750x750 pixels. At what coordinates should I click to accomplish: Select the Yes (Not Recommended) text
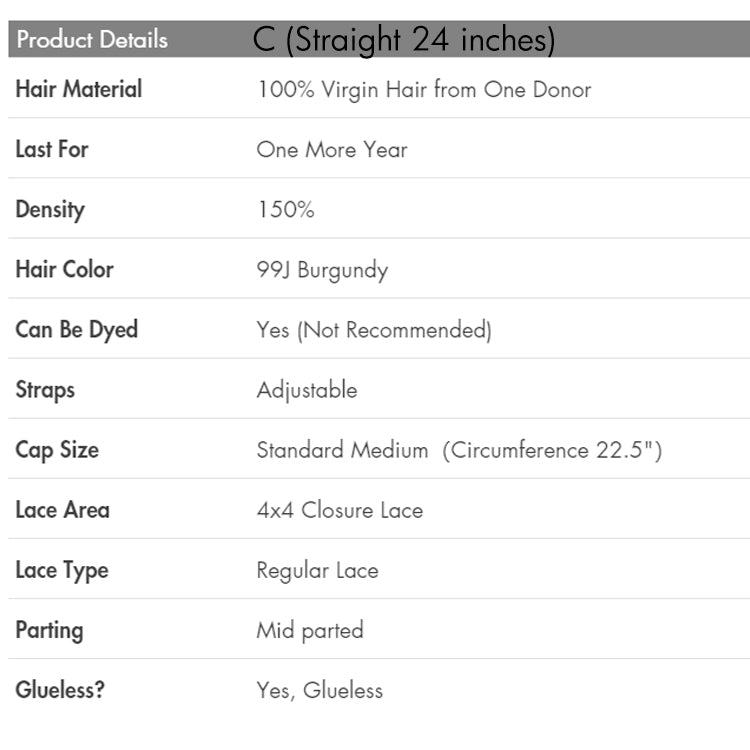coord(374,329)
